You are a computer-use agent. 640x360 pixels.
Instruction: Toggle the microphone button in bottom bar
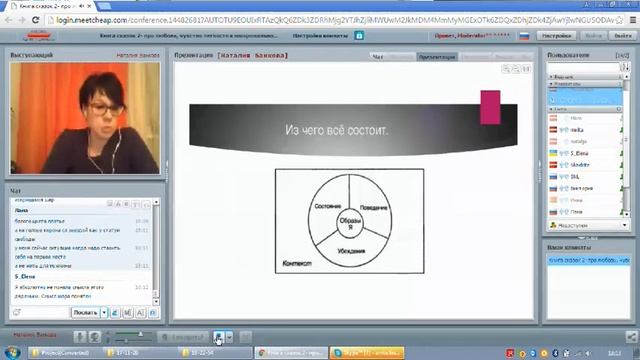(x=80, y=337)
